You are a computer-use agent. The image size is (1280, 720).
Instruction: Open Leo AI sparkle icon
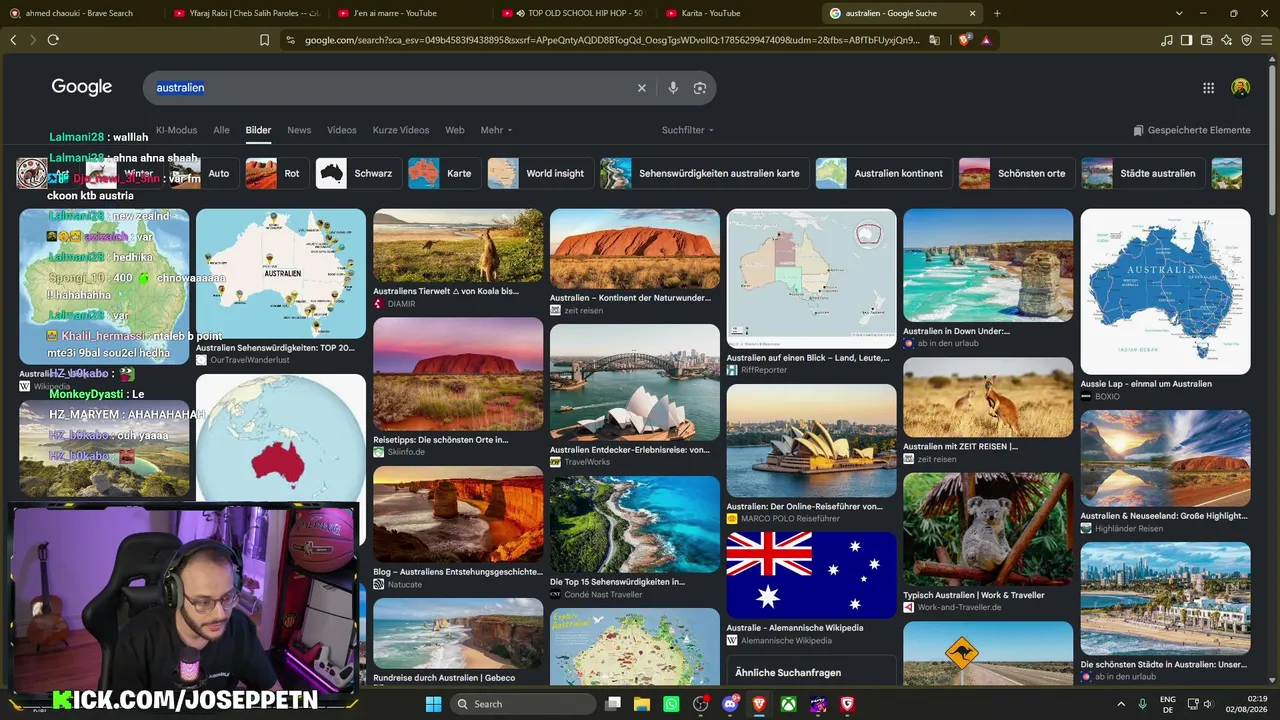[x=1226, y=40]
